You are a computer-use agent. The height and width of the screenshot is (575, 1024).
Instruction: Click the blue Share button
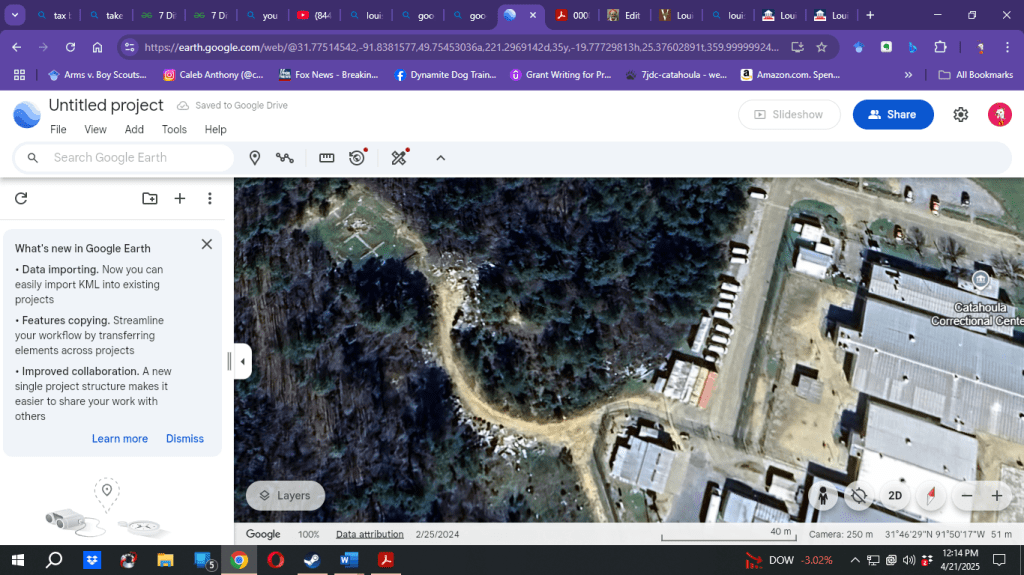pyautogui.click(x=892, y=115)
